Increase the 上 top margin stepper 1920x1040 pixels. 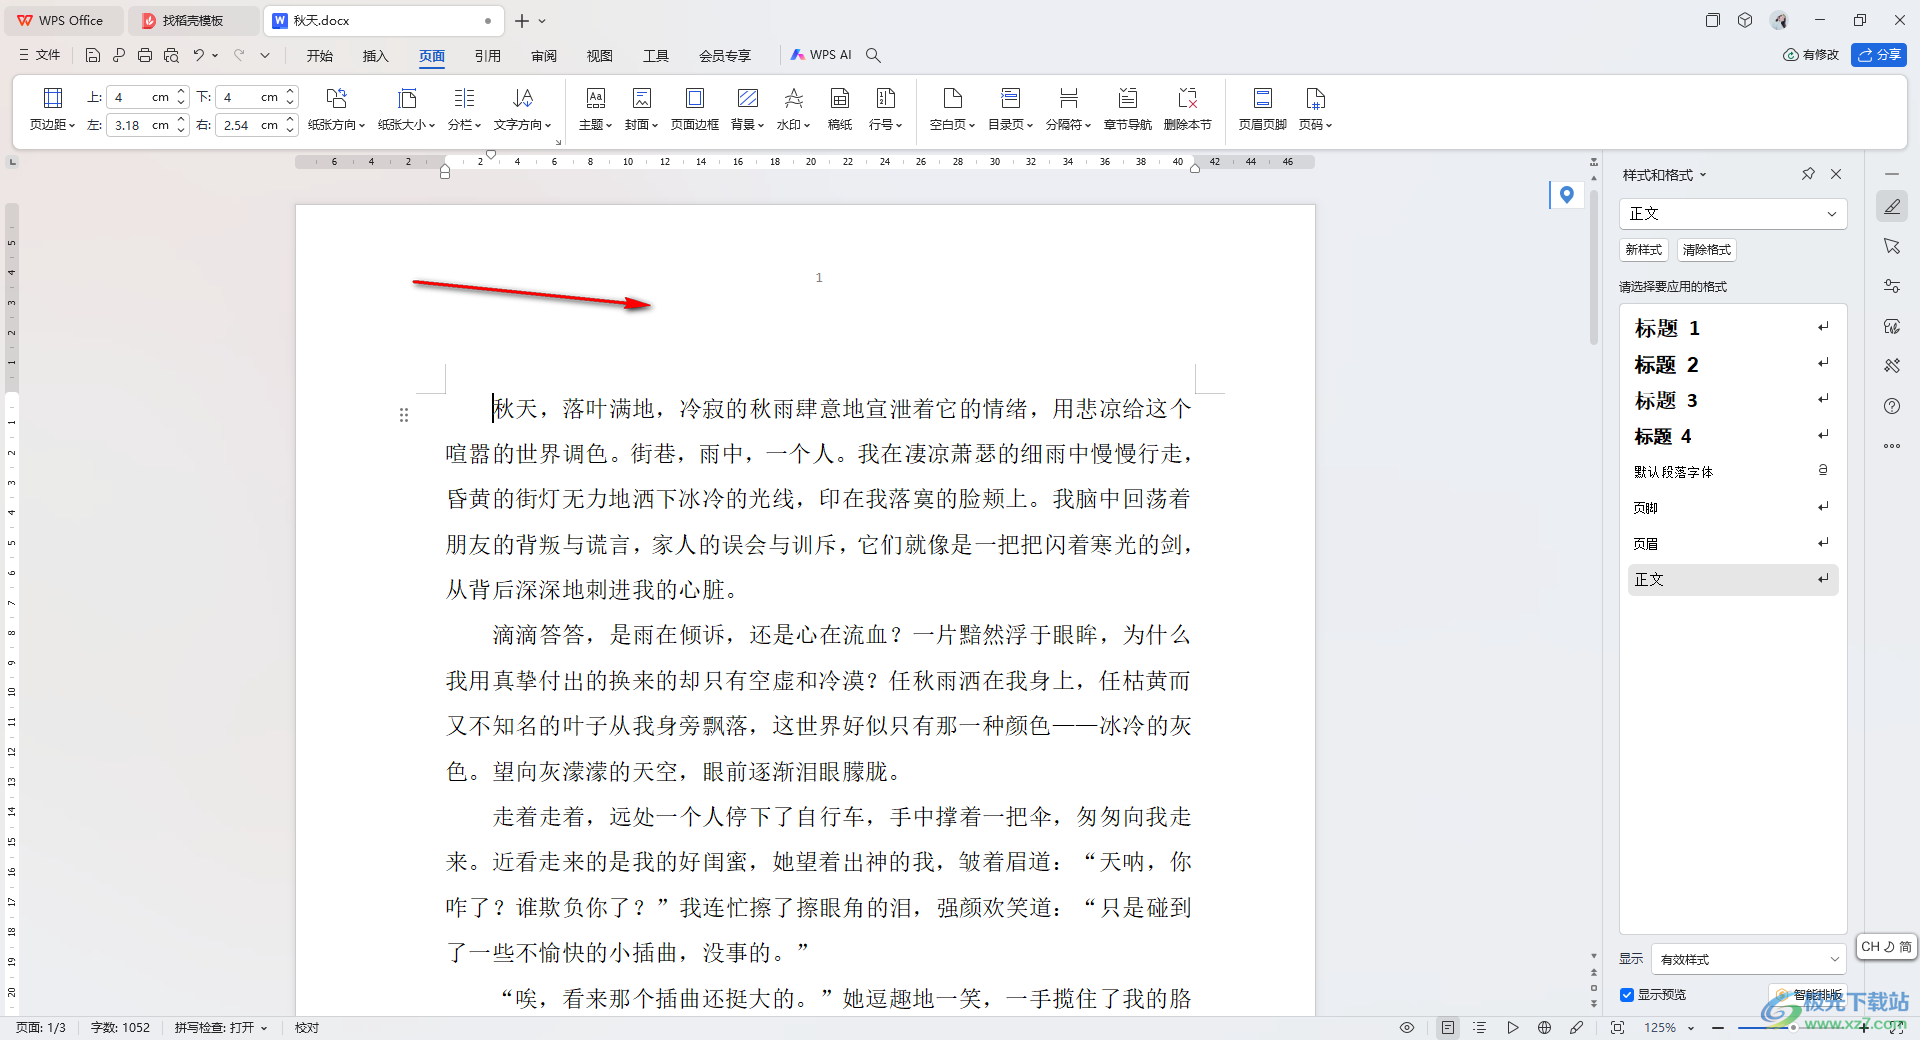[181, 92]
